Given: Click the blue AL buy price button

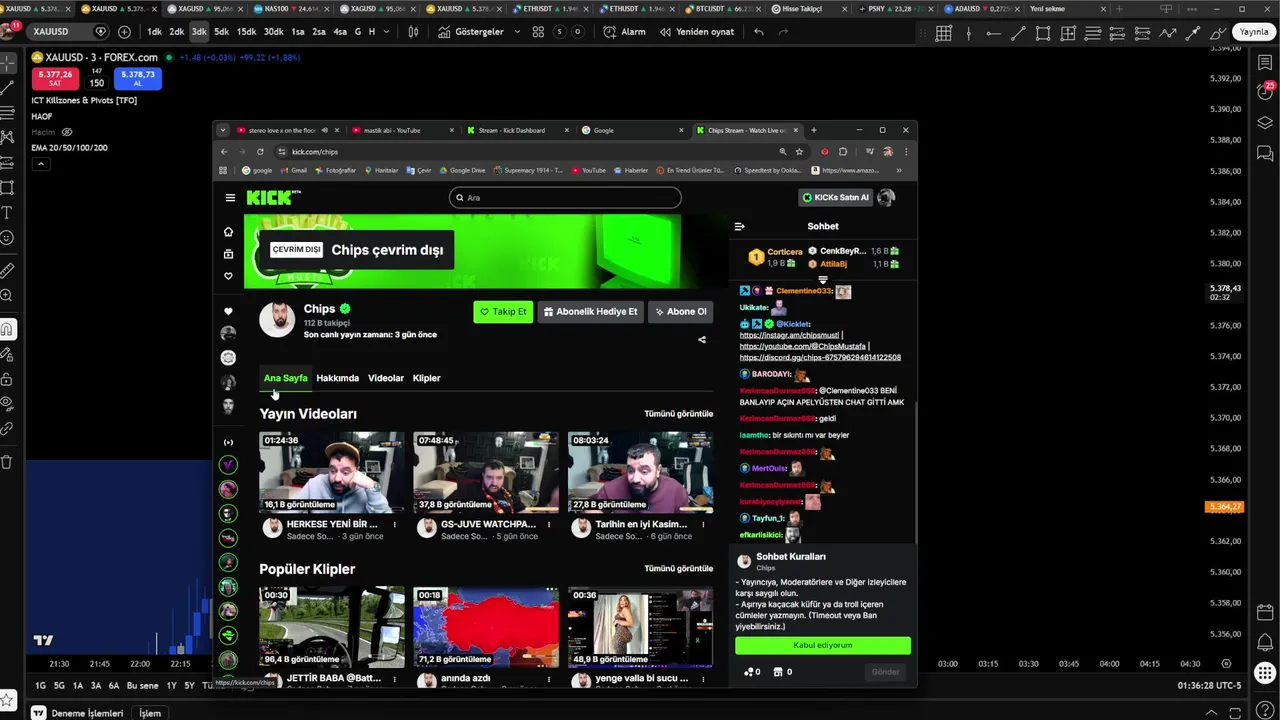Looking at the screenshot, I should click(x=138, y=79).
